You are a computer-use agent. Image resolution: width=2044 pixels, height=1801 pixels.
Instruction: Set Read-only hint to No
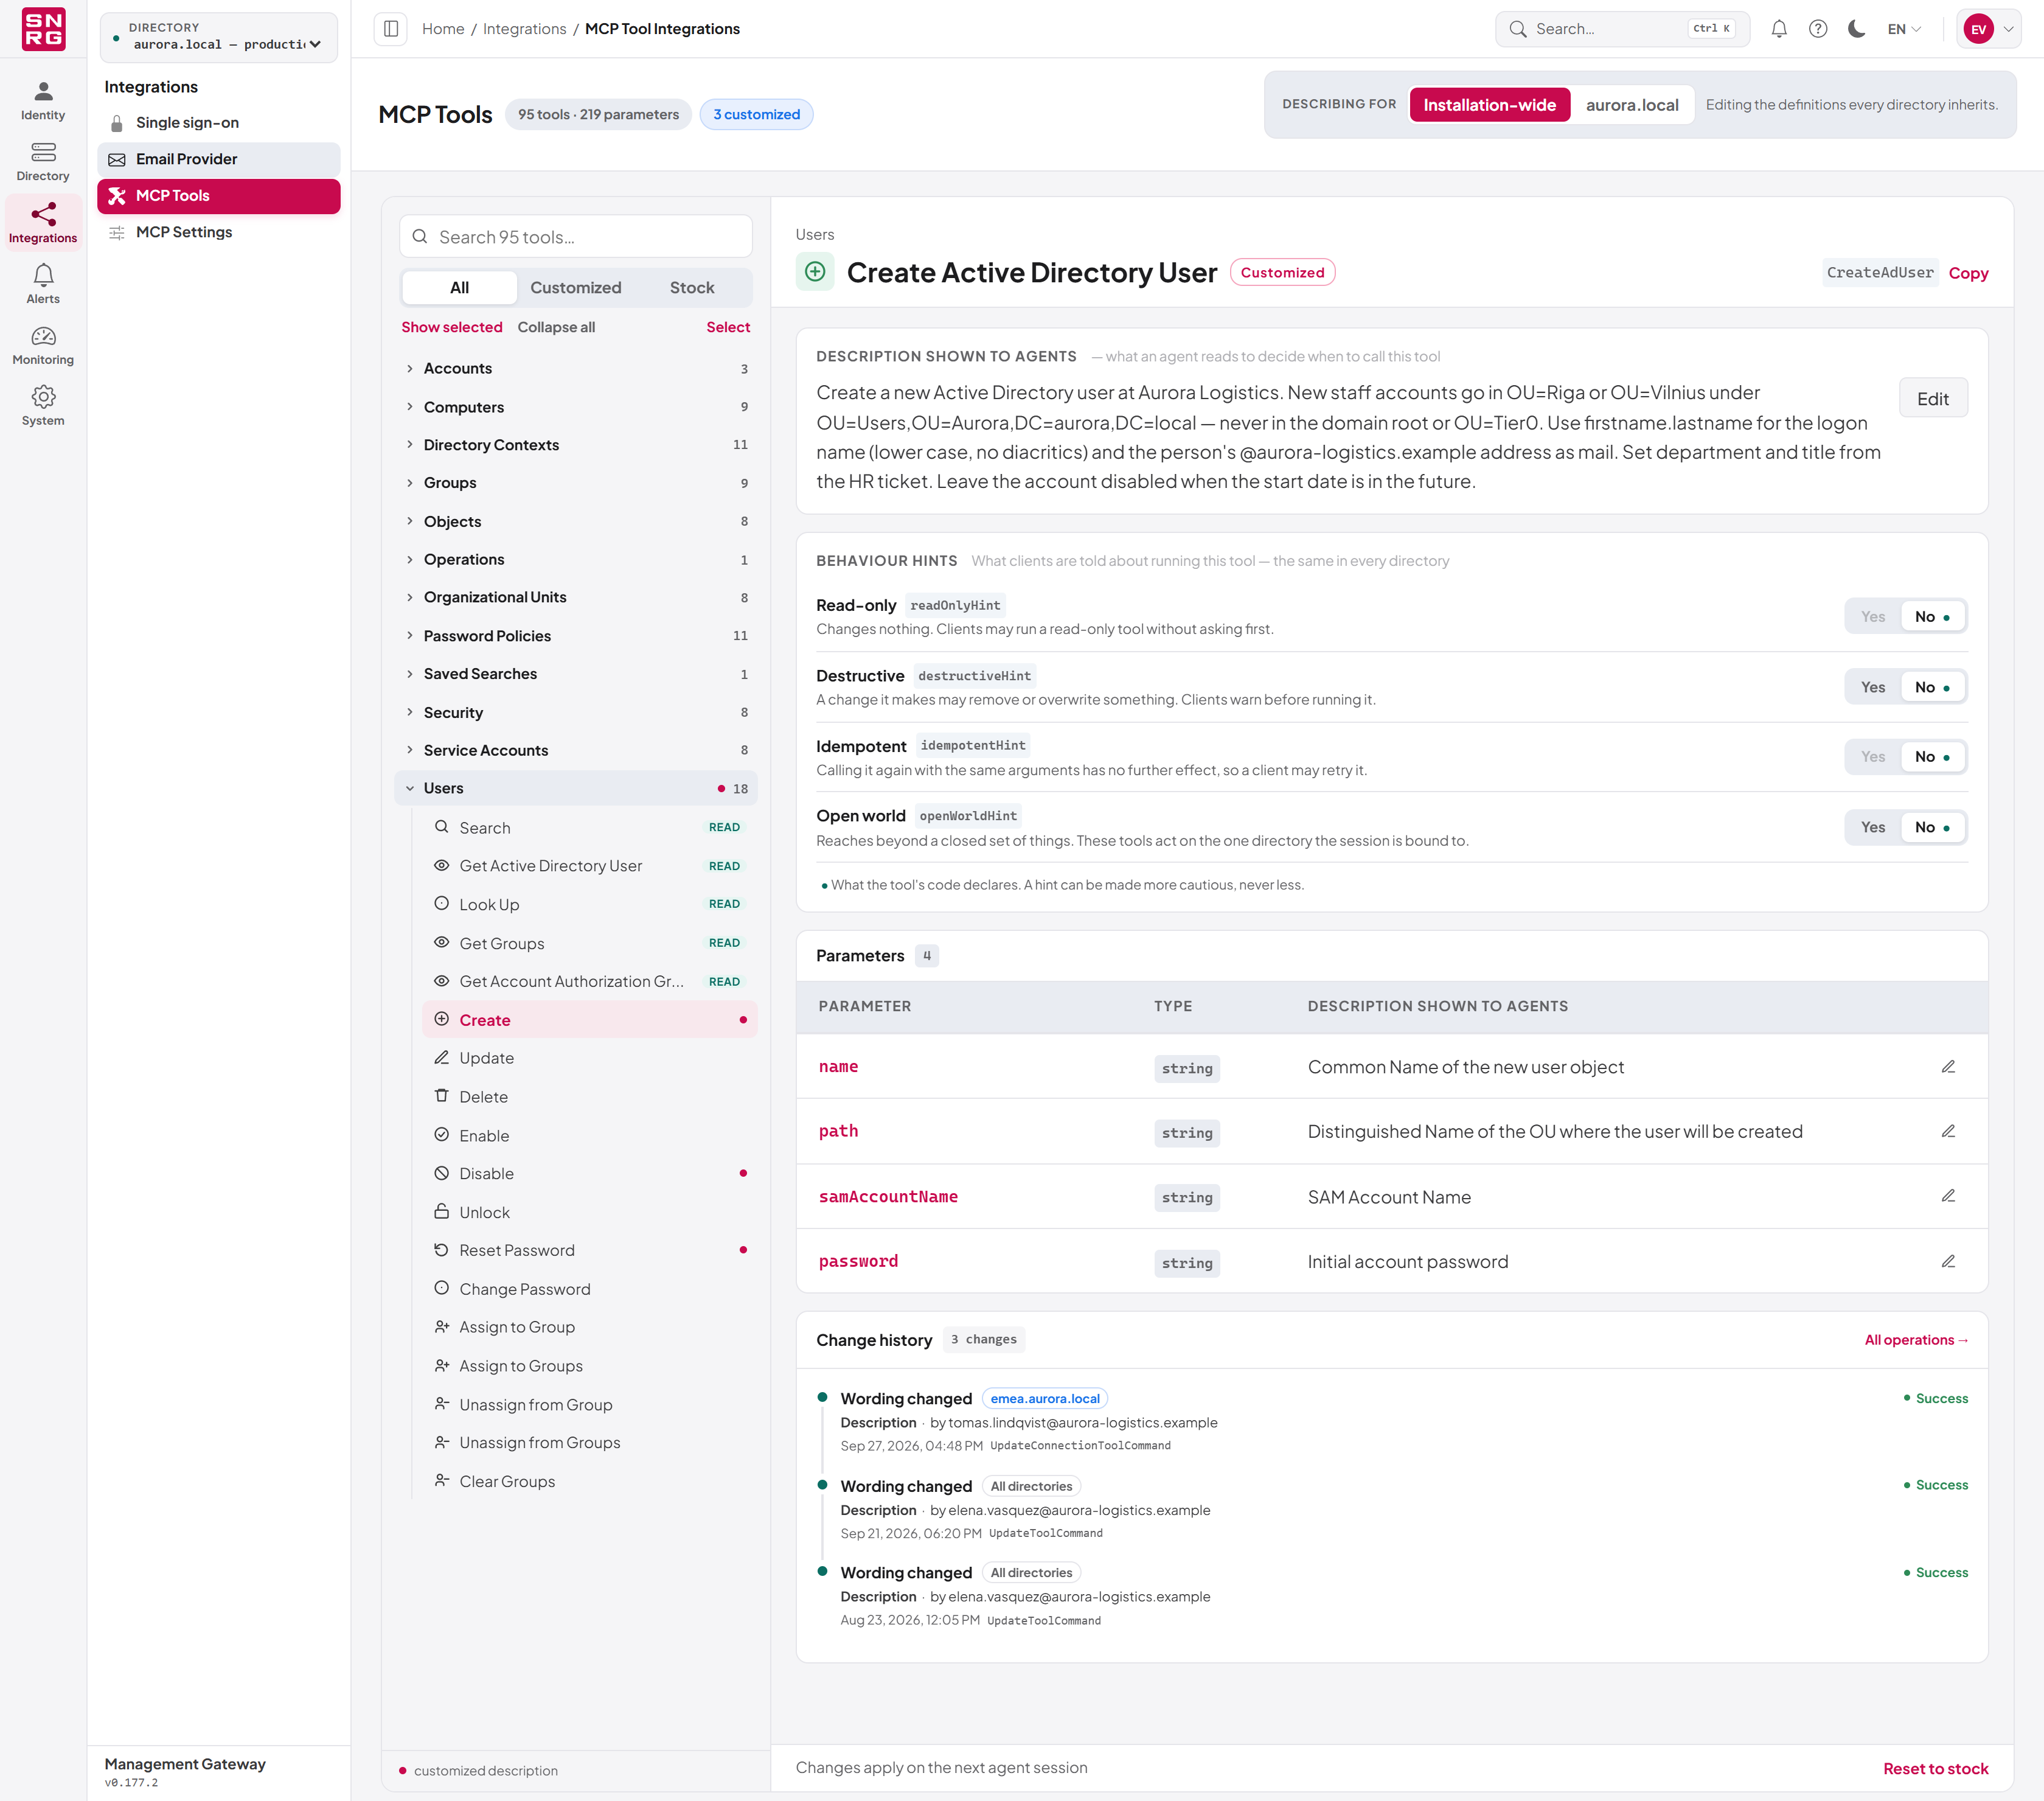[x=1932, y=617]
